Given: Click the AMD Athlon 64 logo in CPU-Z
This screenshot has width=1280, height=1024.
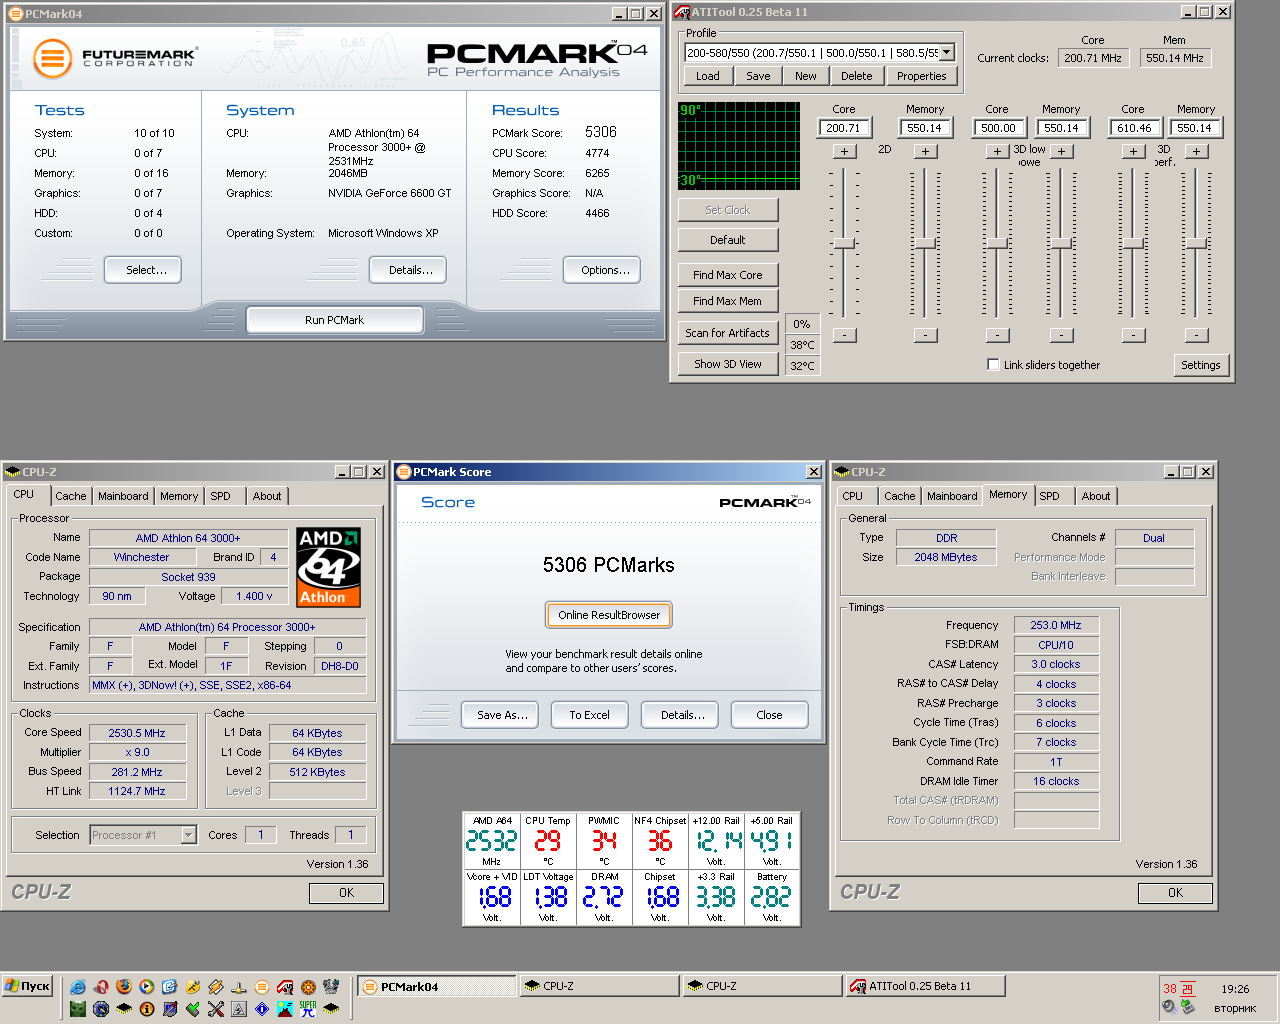Looking at the screenshot, I should click(329, 567).
